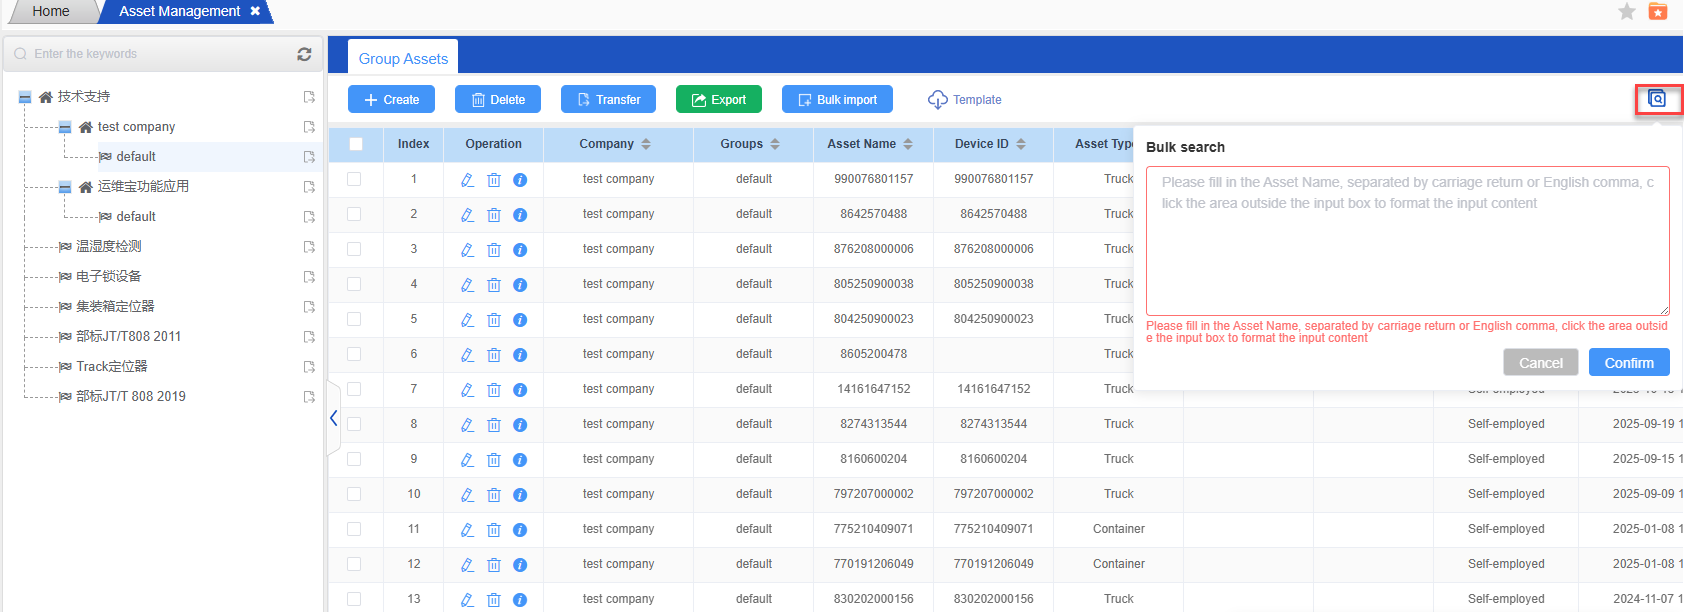Viewport: 1684px width, 612px height.
Task: Click the edit icon in row 1
Action: (x=467, y=180)
